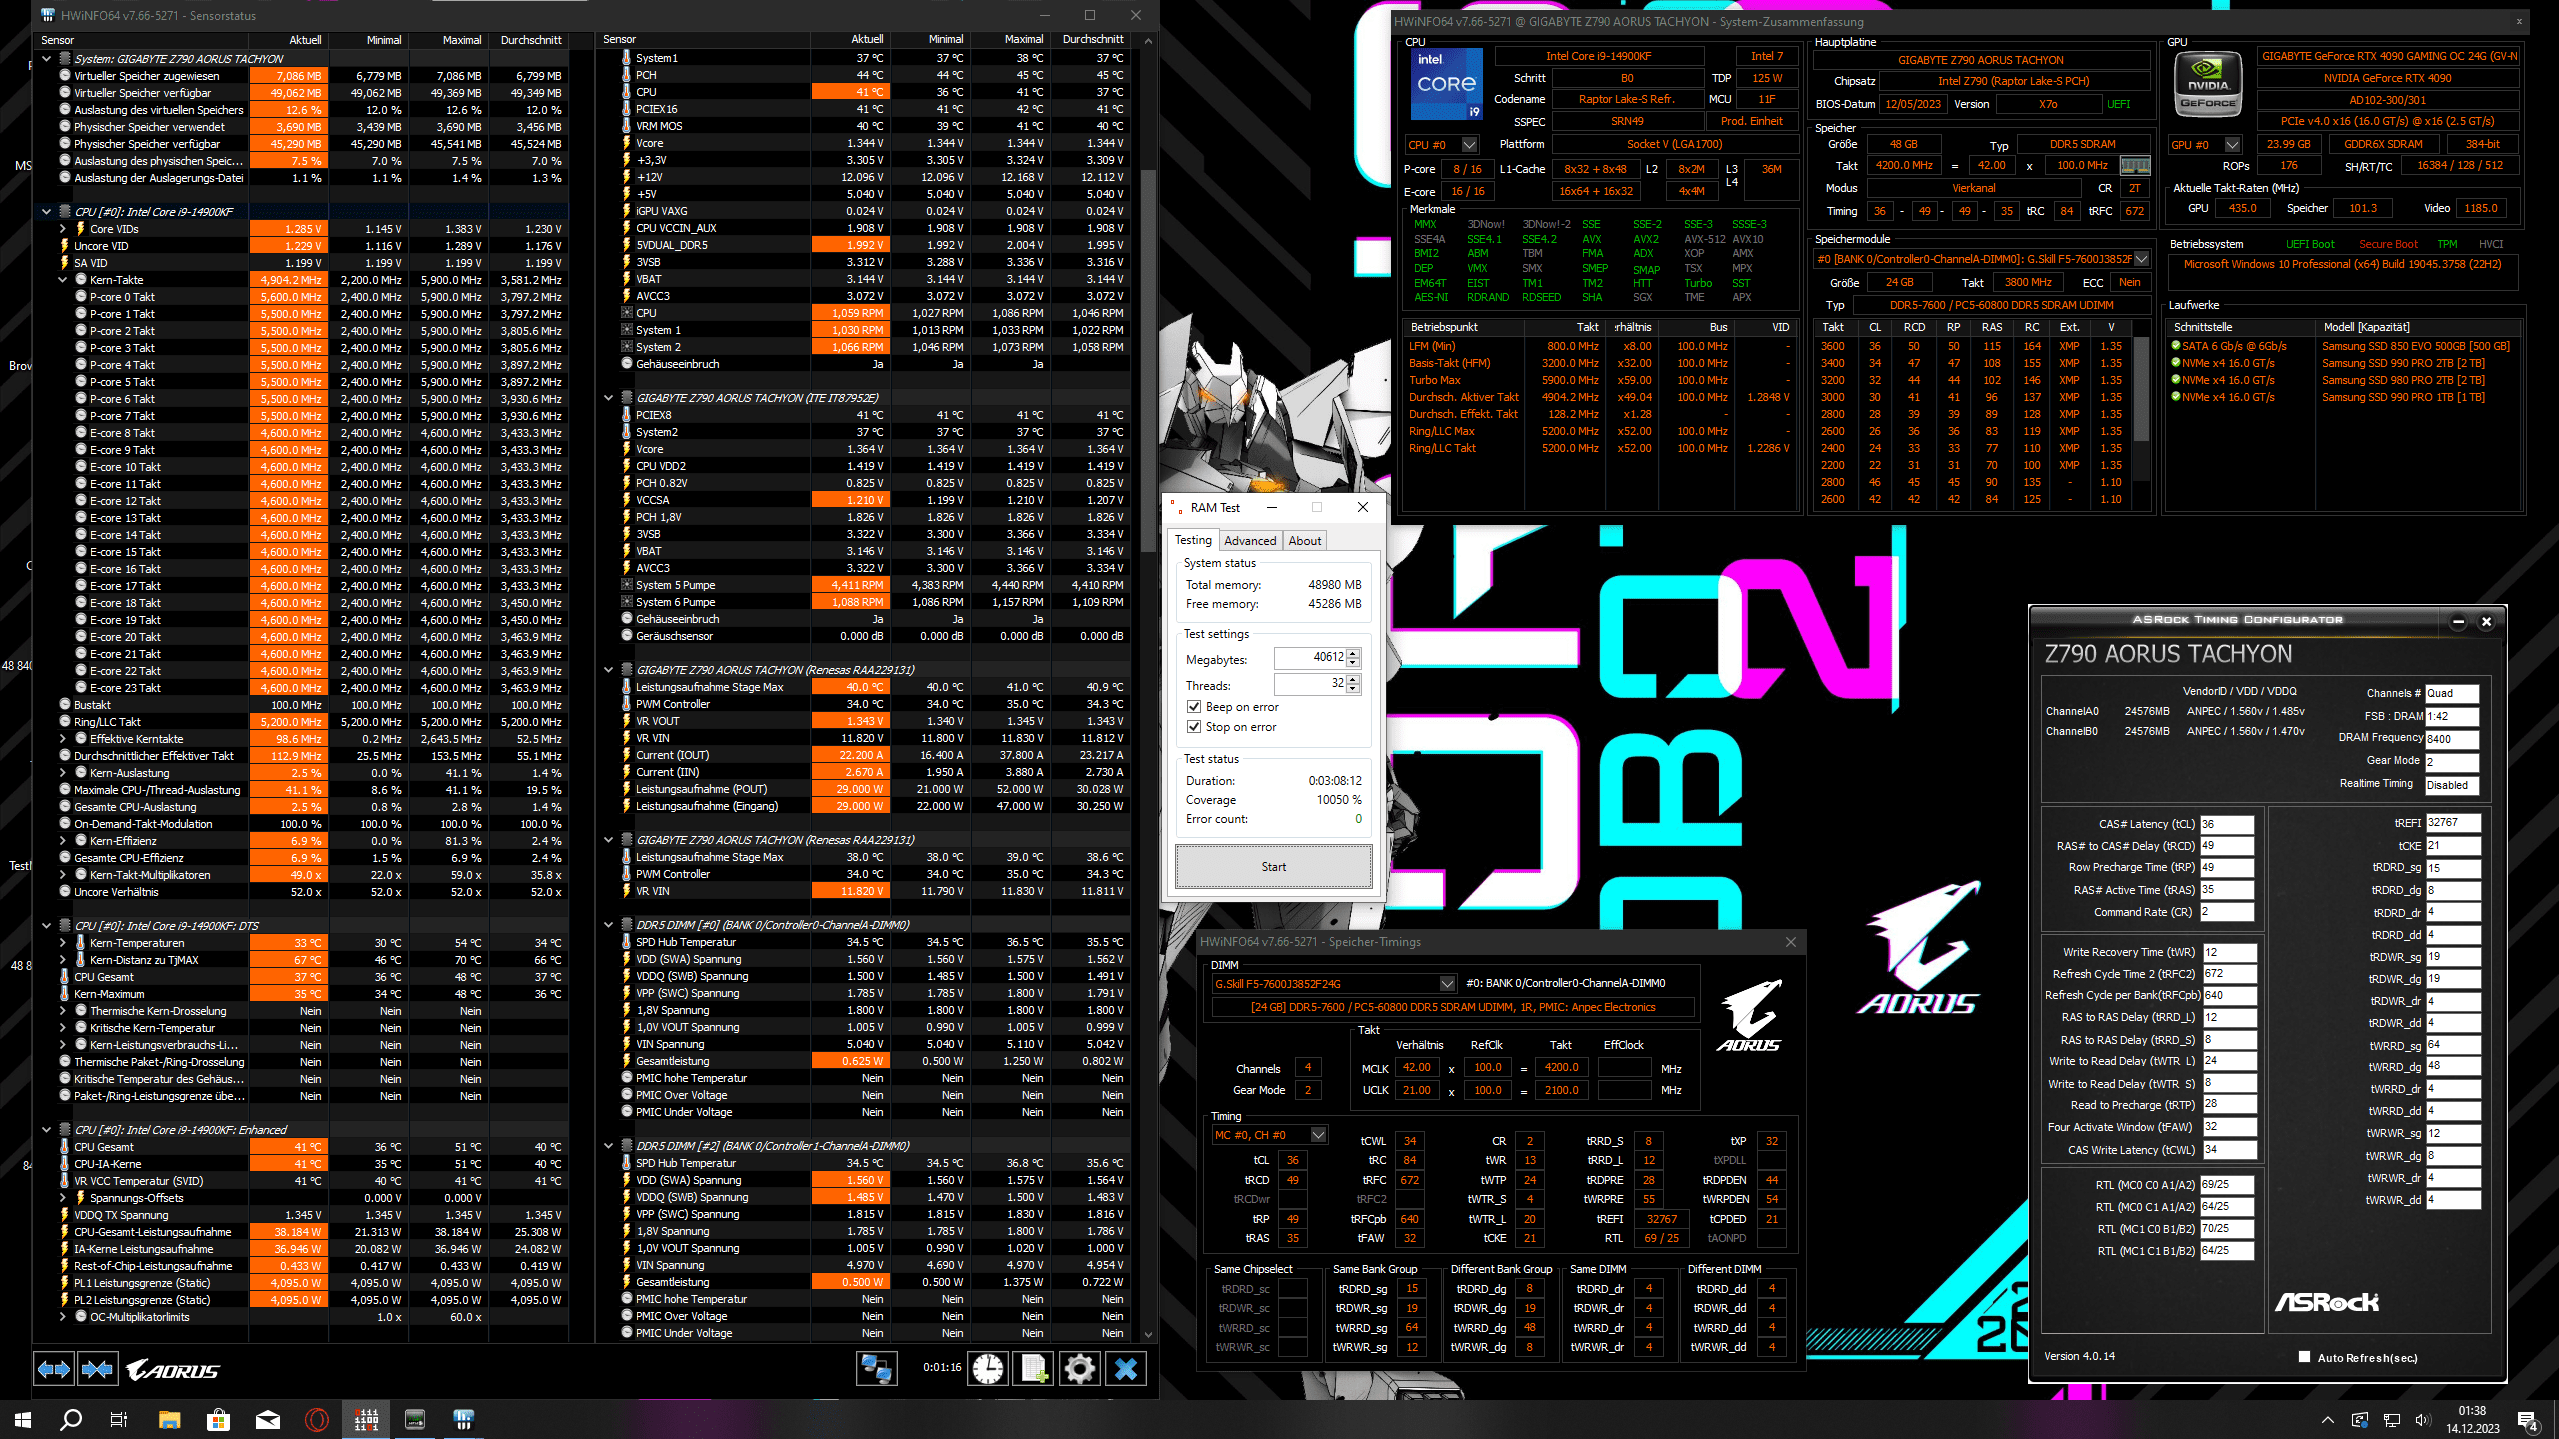This screenshot has width=2559, height=1439.
Task: Switch to the Advanced tab in RAM Test
Action: click(x=1250, y=541)
